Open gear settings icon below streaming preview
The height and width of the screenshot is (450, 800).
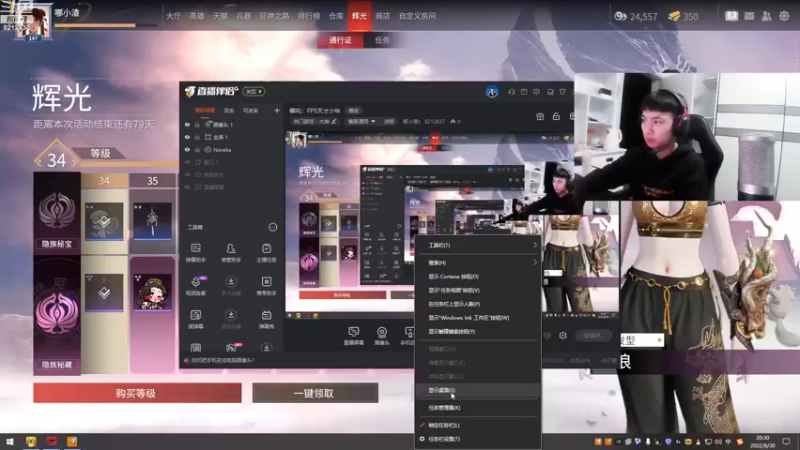[563, 336]
